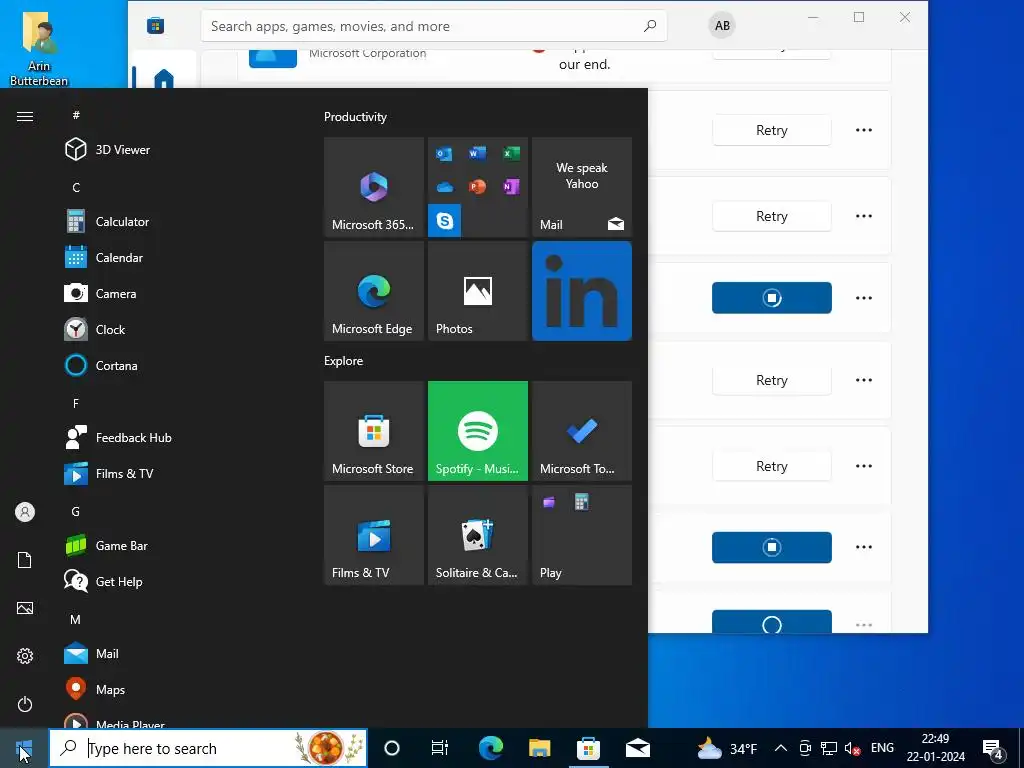Open Task View on taskbar
The image size is (1024, 768).
440,748
